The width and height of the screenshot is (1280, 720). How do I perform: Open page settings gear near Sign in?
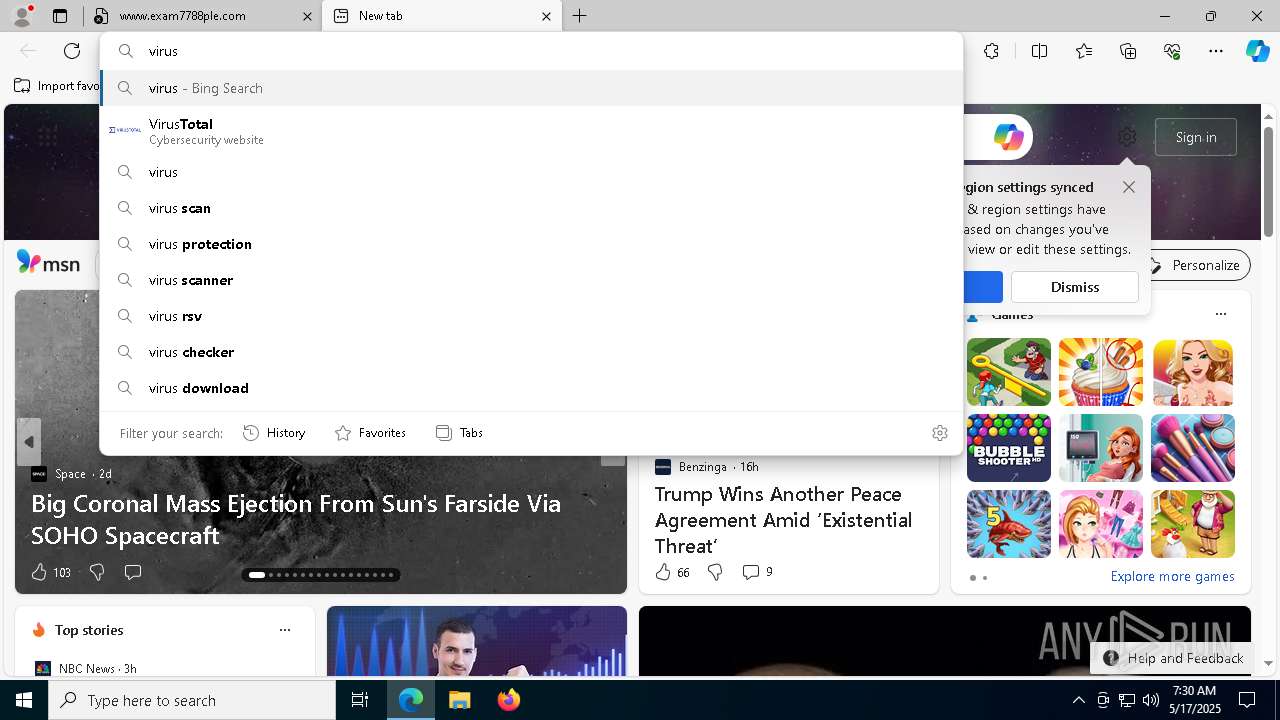point(1127,137)
